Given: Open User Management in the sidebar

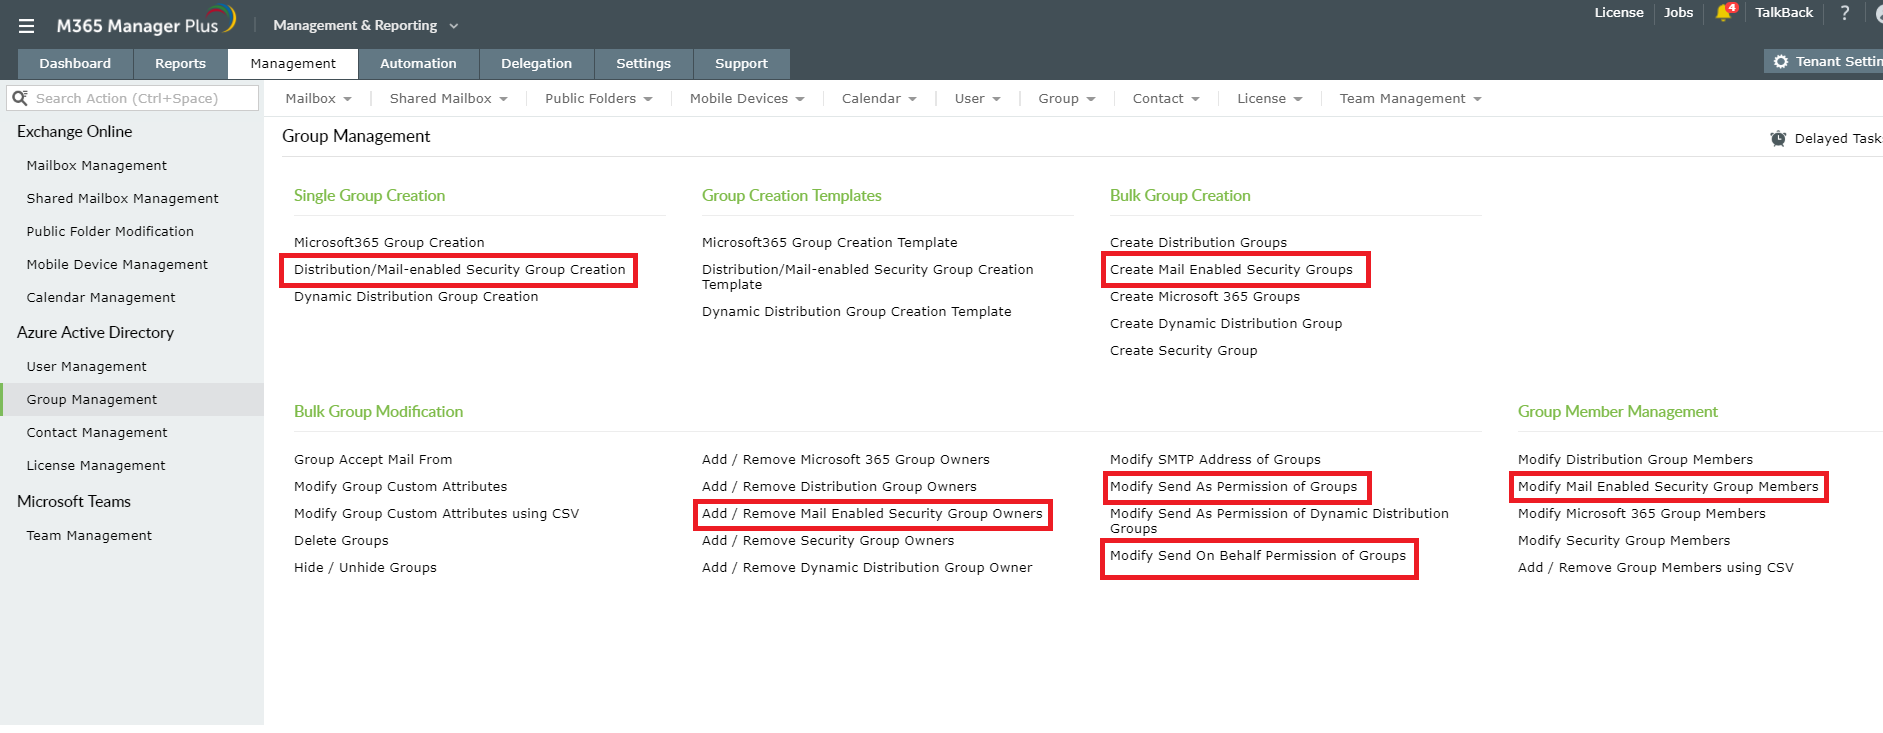Looking at the screenshot, I should click(86, 366).
